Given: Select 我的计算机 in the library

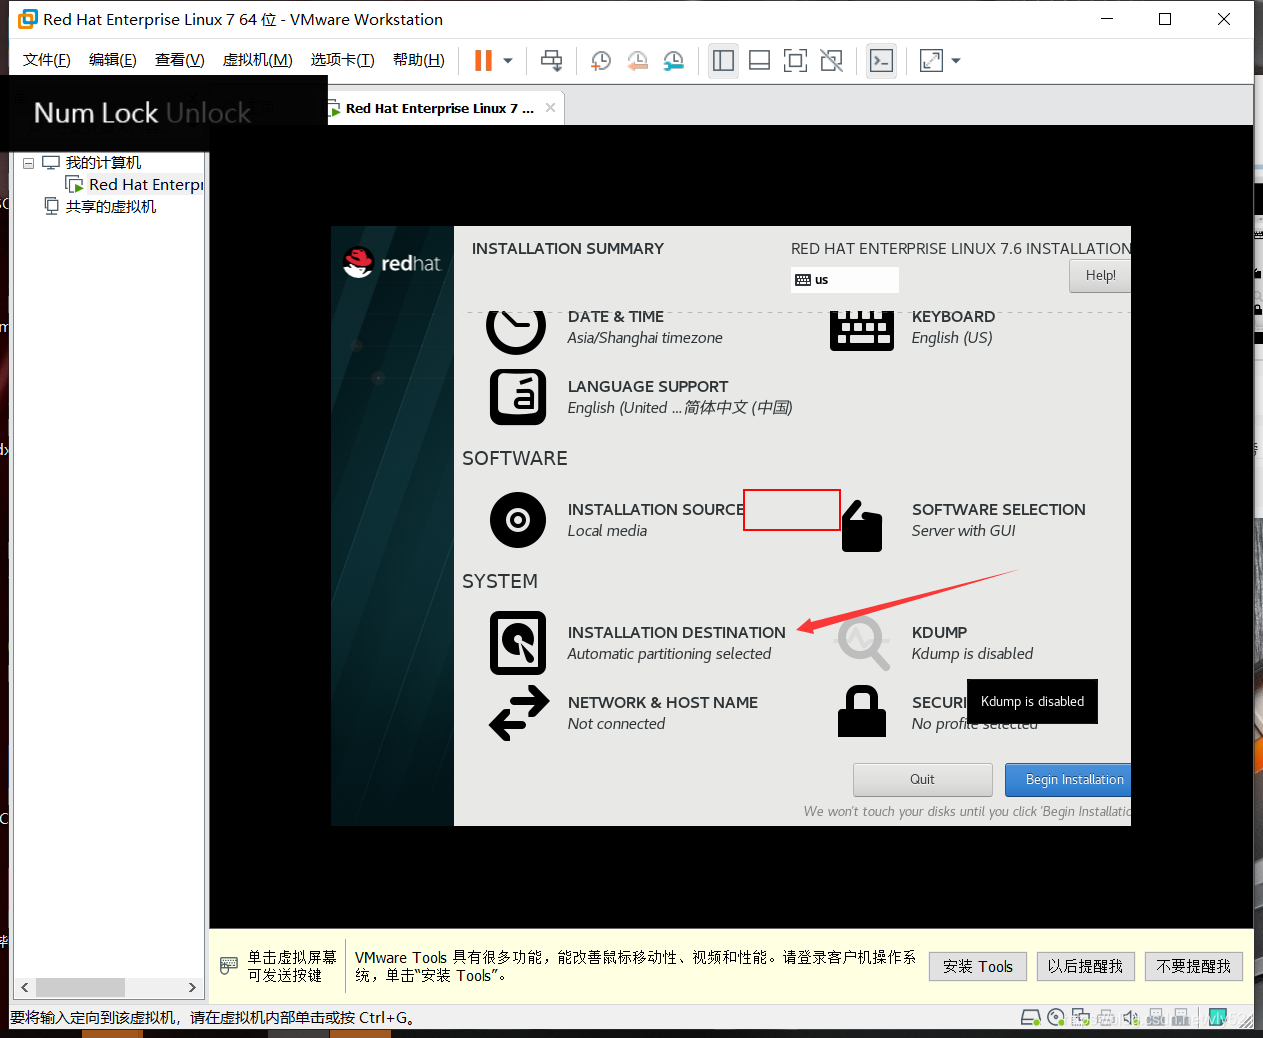Looking at the screenshot, I should click(103, 163).
